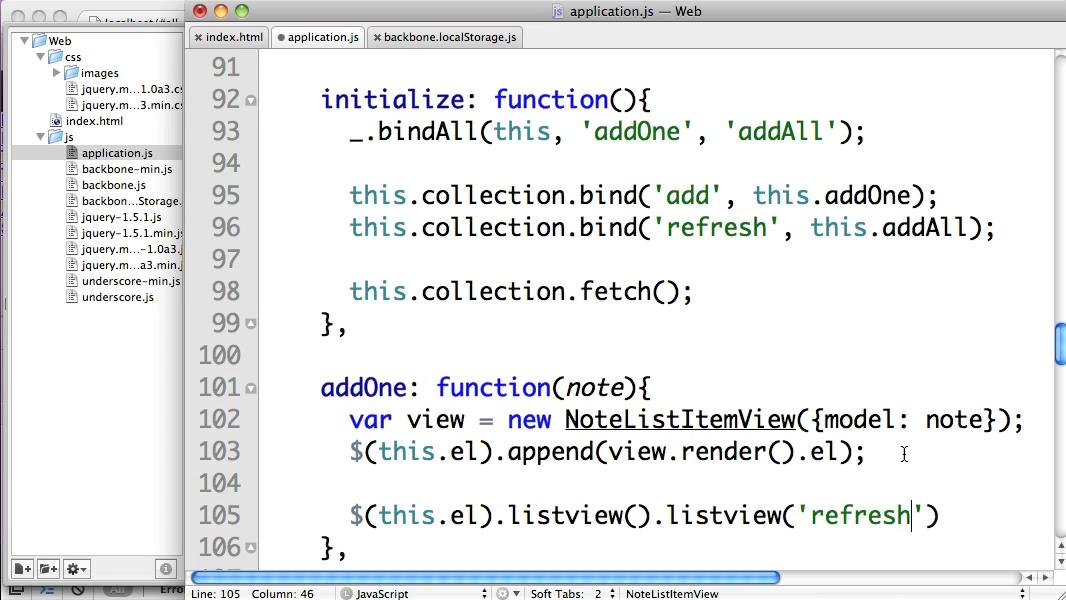Image resolution: width=1066 pixels, height=600 pixels.
Task: Close the backbone.localStorage.js tab with its x
Action: point(377,37)
